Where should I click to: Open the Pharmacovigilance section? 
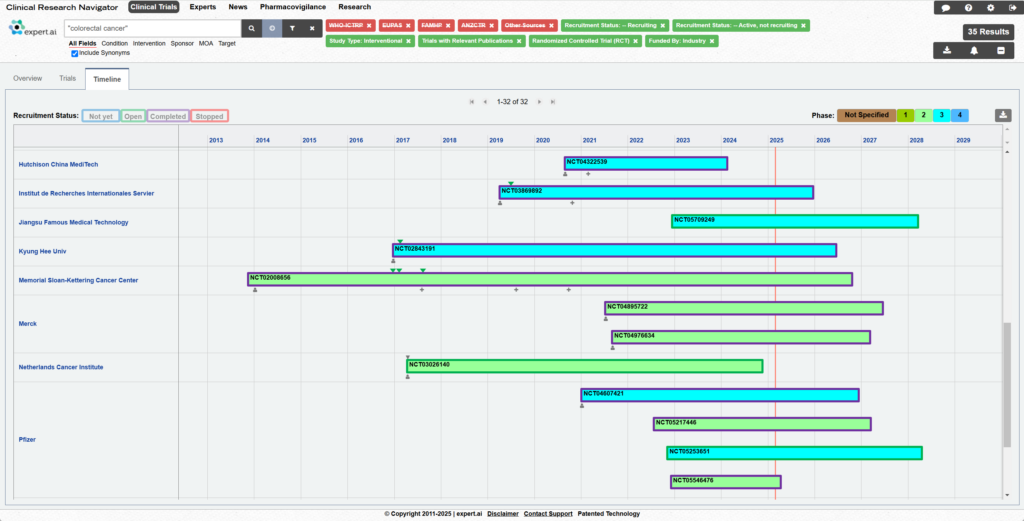[x=293, y=7]
